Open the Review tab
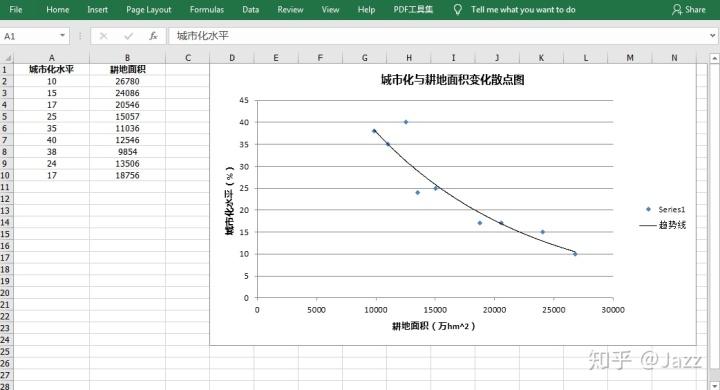Viewport: 720px width, 390px height. 290,10
